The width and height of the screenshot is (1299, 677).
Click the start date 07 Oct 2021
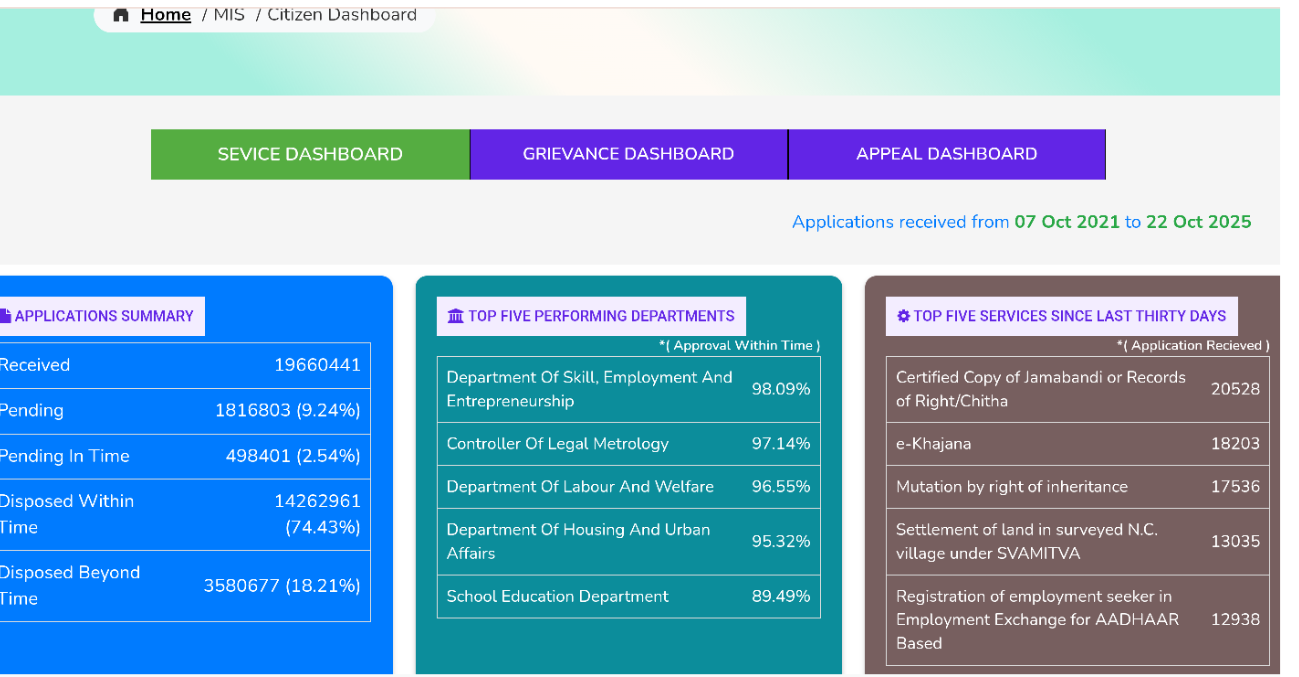coord(1066,222)
